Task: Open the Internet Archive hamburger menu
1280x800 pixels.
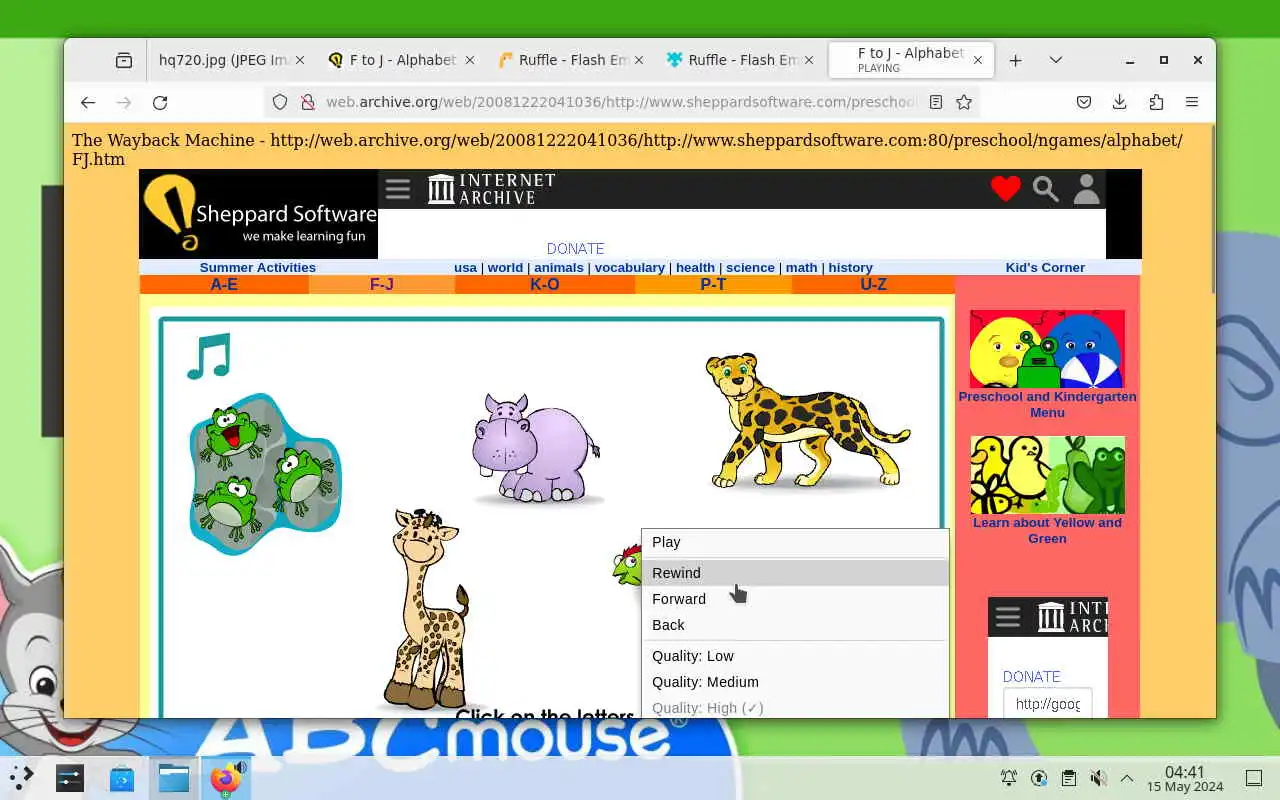Action: pos(398,189)
